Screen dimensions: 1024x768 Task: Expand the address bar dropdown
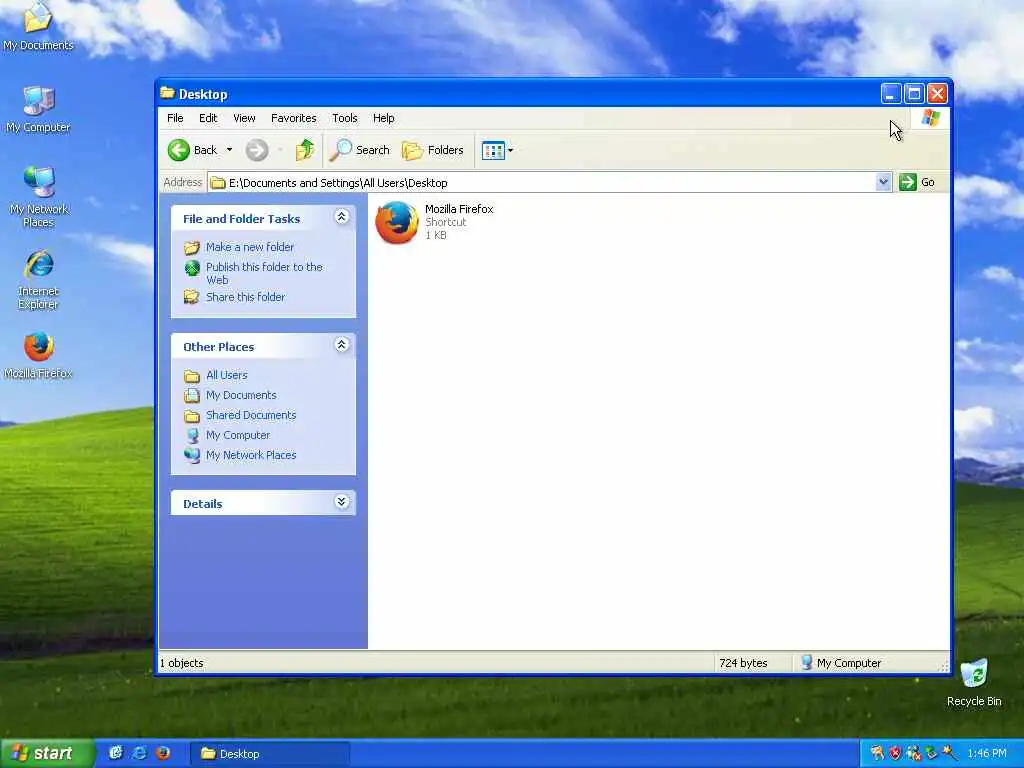click(883, 182)
